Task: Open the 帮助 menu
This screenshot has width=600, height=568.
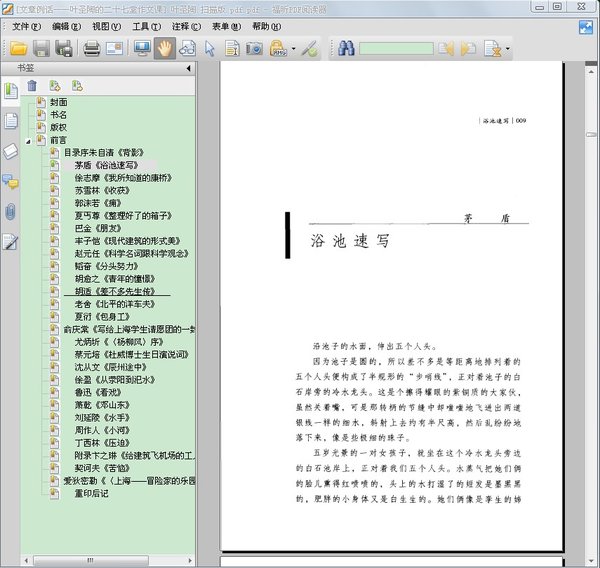Action: pos(267,26)
